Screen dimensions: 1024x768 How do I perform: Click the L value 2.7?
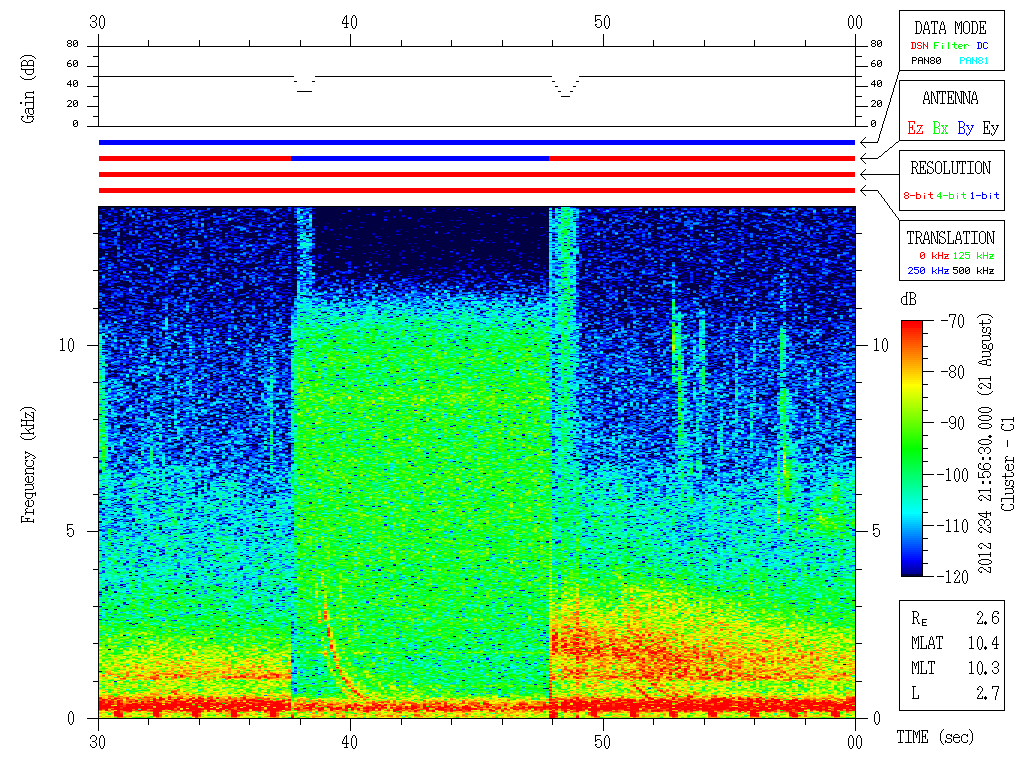coord(987,694)
